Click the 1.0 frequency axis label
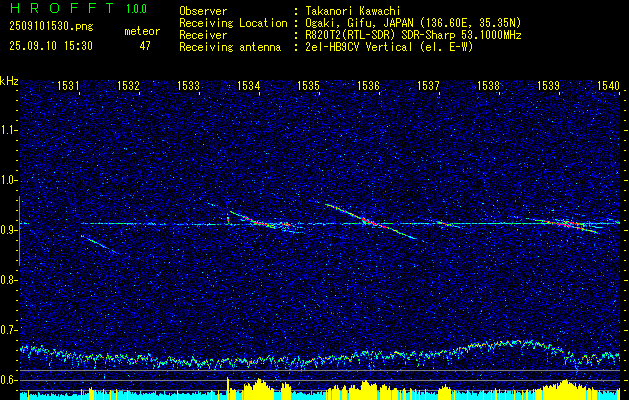Viewport: 629px width, 400px height. (8, 180)
